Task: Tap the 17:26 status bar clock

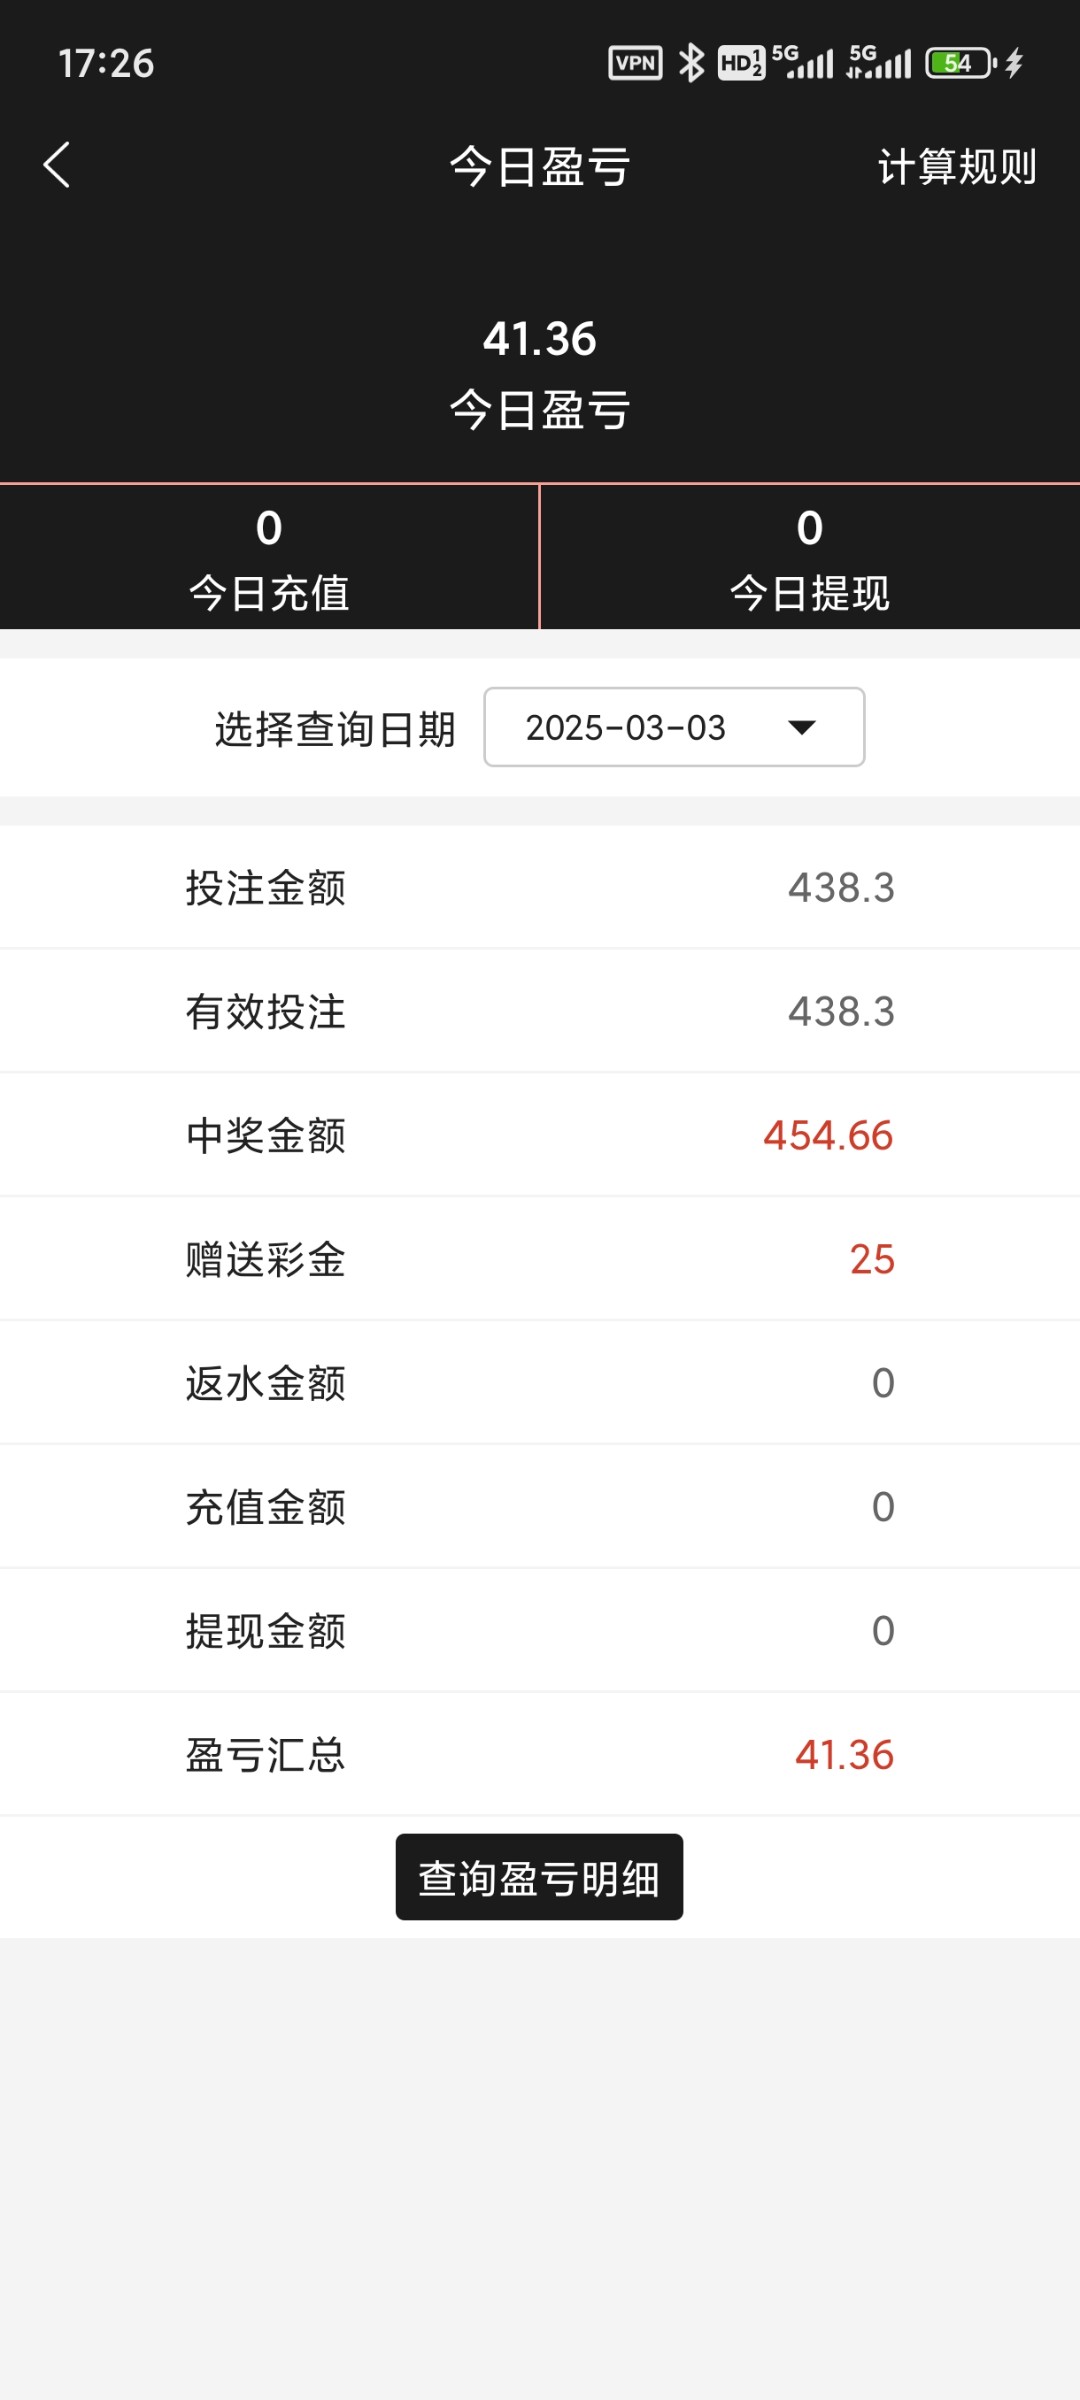Action: pos(106,63)
